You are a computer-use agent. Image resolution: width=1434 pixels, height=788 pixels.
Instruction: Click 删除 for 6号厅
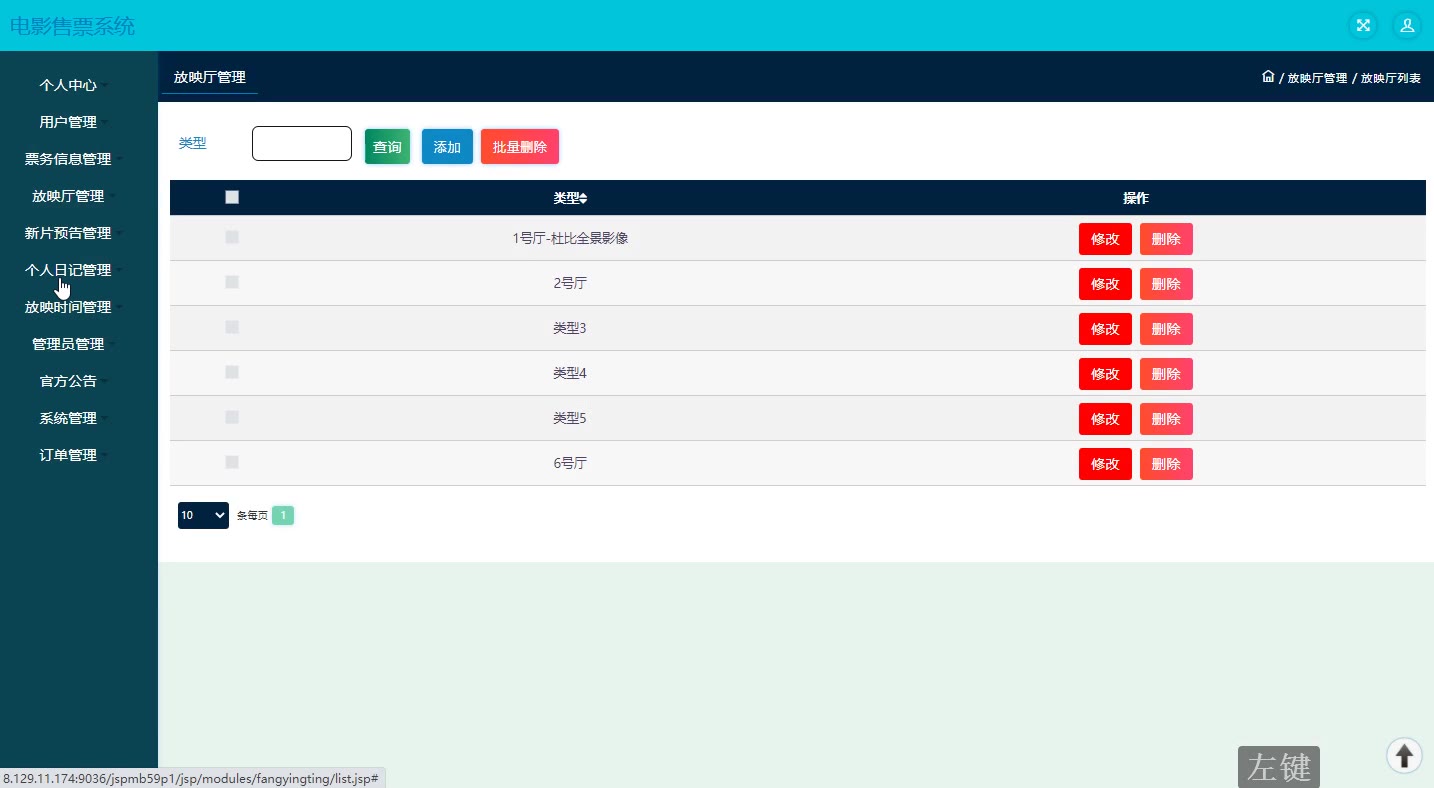(1166, 464)
